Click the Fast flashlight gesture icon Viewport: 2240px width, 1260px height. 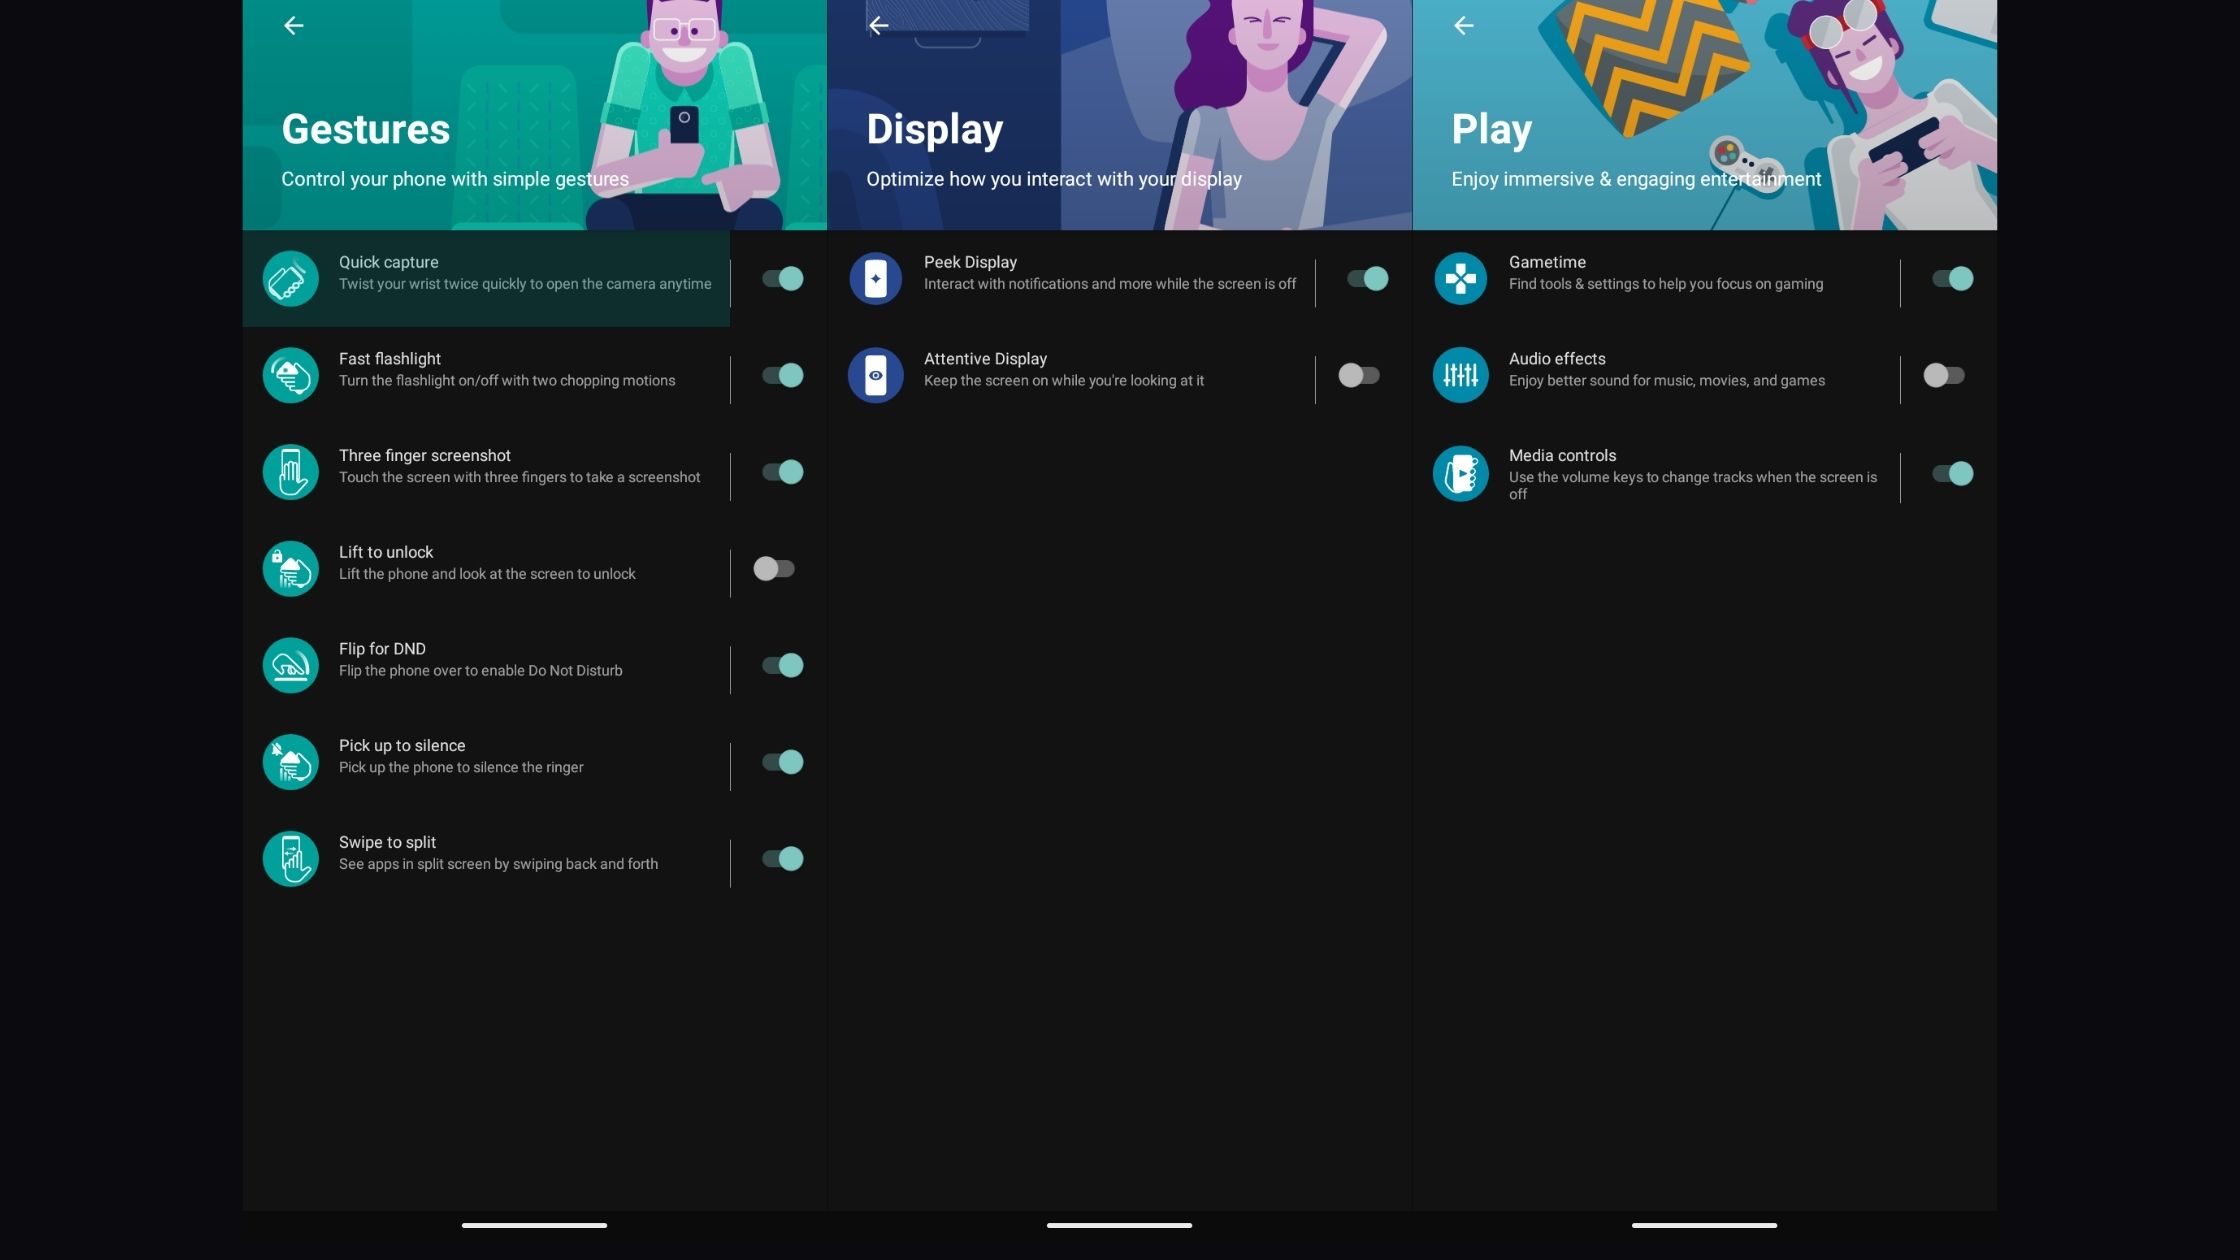(x=291, y=374)
